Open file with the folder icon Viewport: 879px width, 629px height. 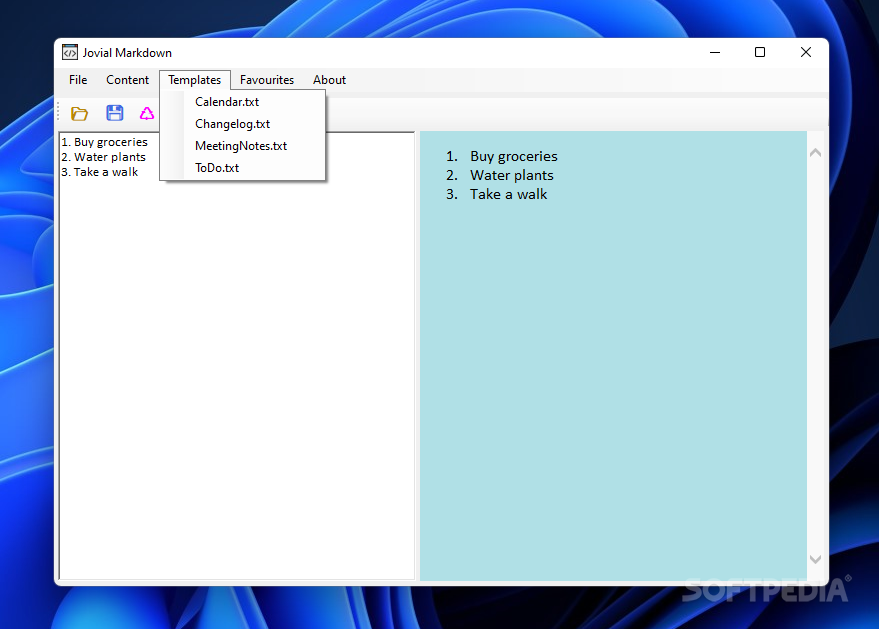pyautogui.click(x=80, y=113)
